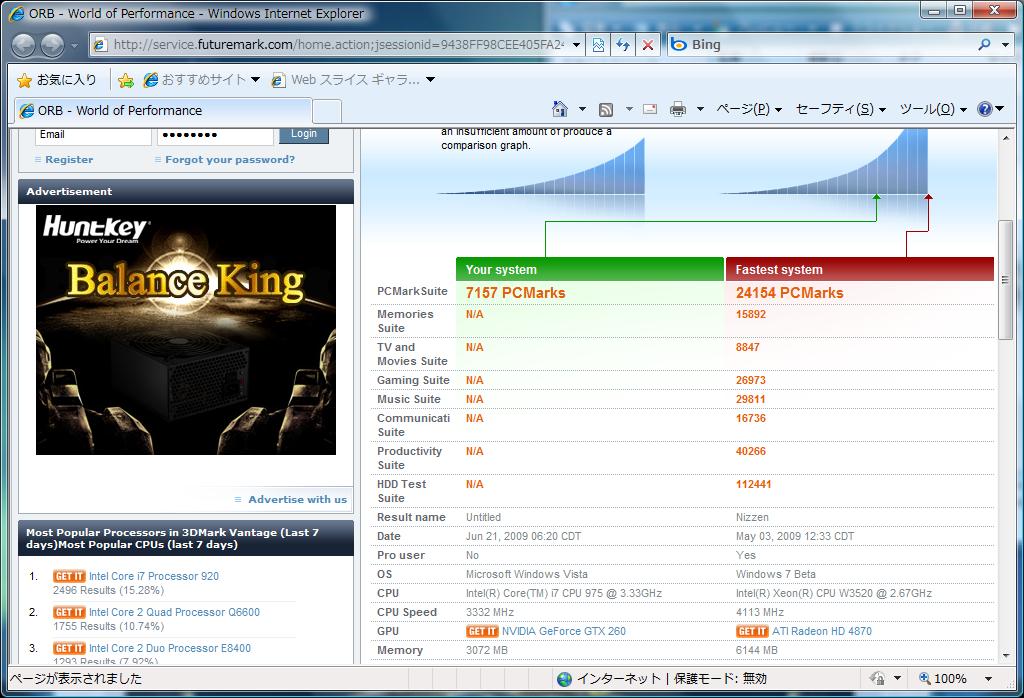Click the インターネット zone globe icon

pos(564,679)
